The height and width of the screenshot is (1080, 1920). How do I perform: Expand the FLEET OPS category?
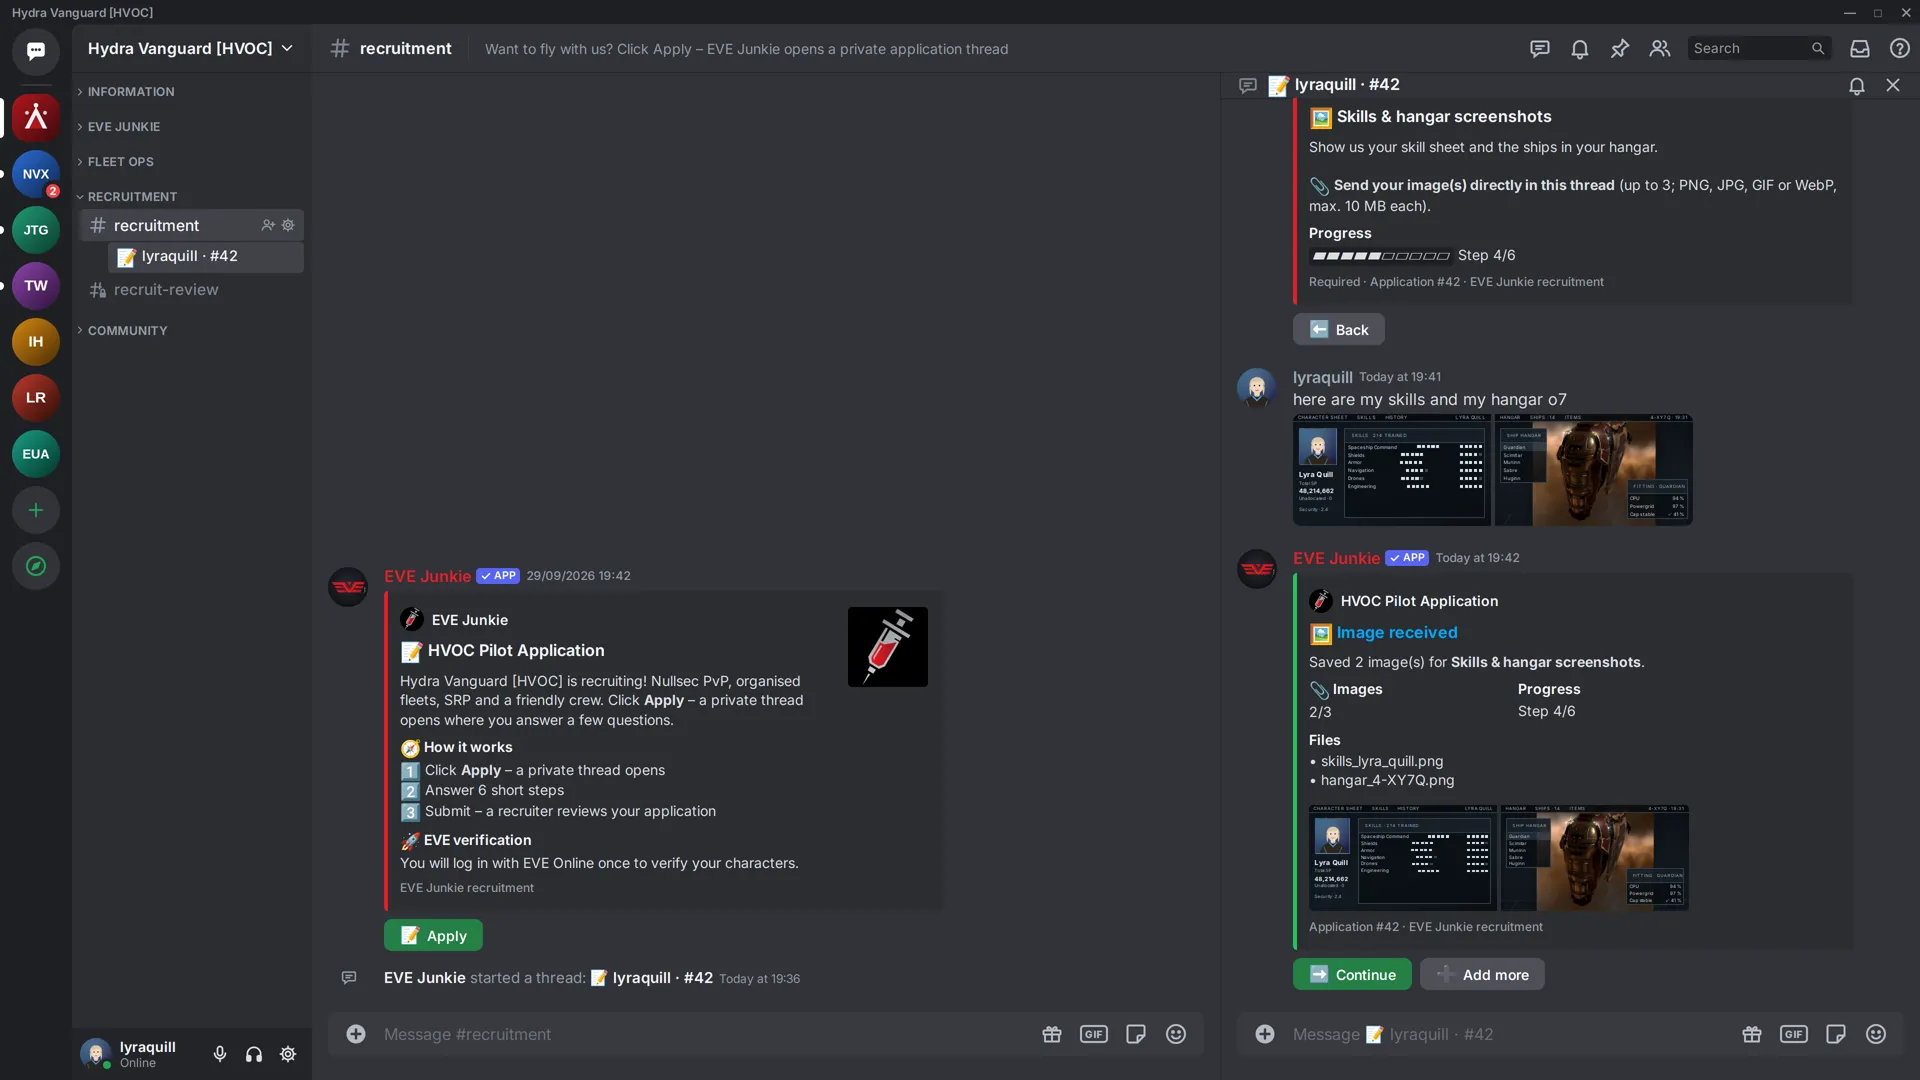pos(115,161)
